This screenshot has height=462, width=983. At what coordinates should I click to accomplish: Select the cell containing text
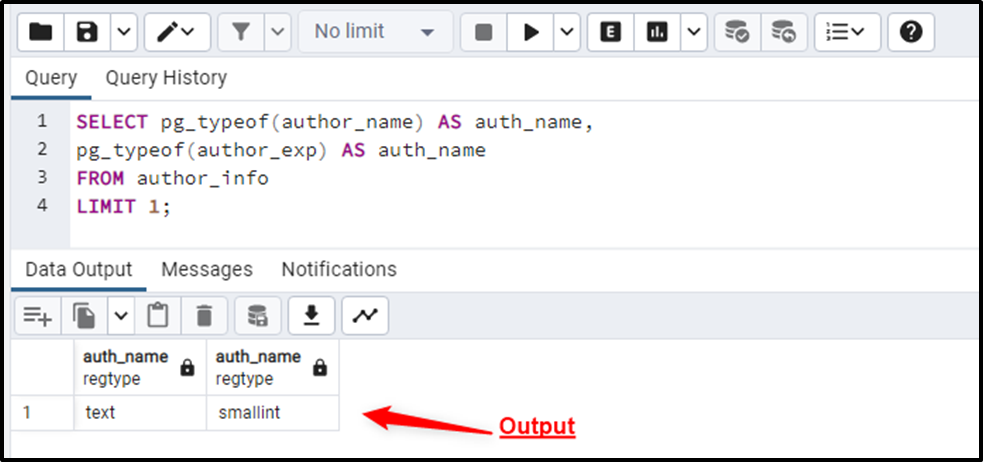(x=140, y=412)
